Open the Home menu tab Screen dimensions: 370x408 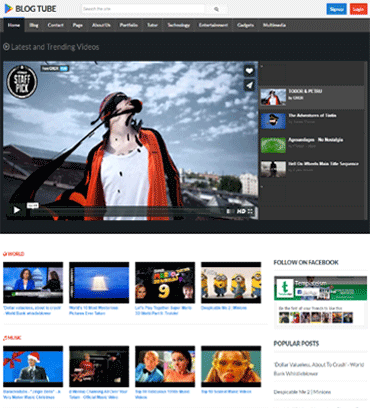(14, 25)
